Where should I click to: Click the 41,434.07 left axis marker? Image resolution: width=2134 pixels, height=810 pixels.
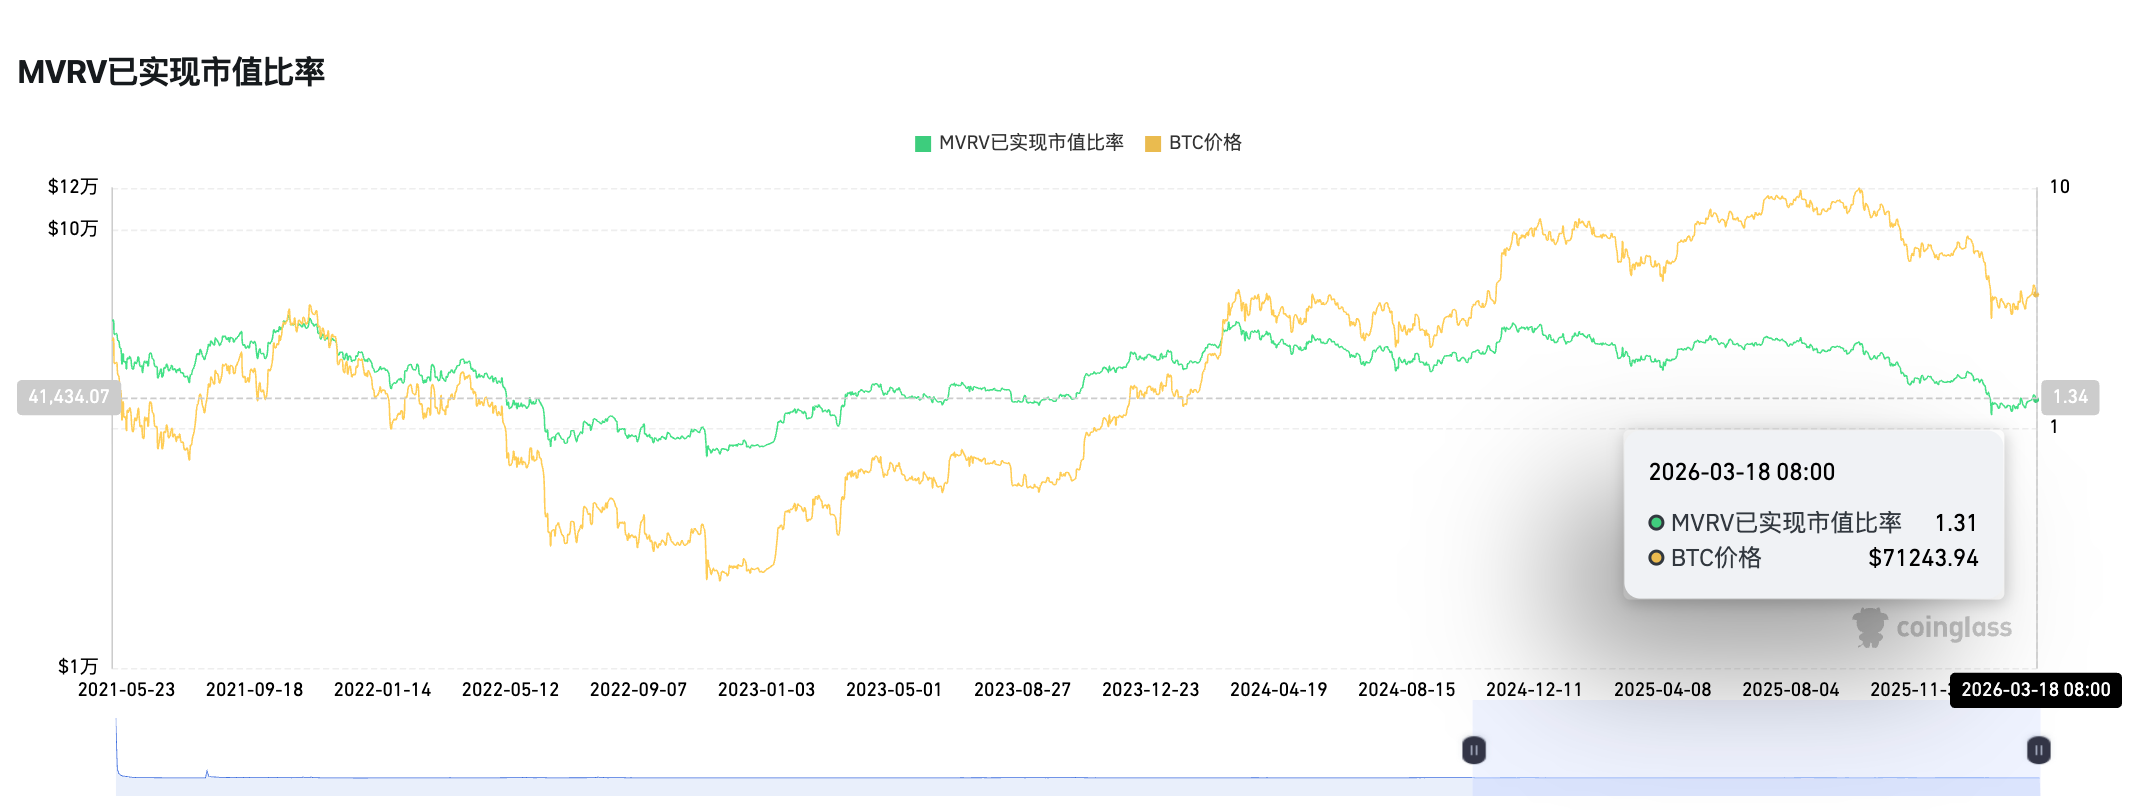pyautogui.click(x=68, y=397)
